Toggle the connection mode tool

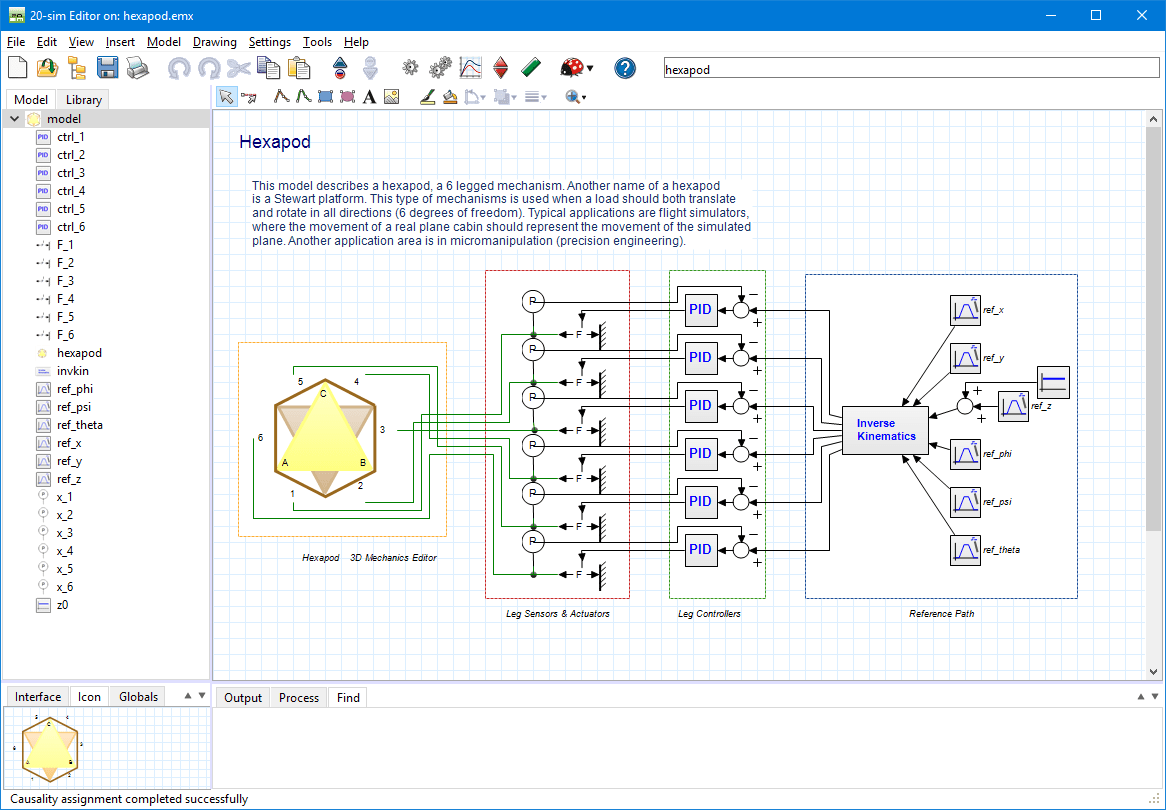pos(248,97)
